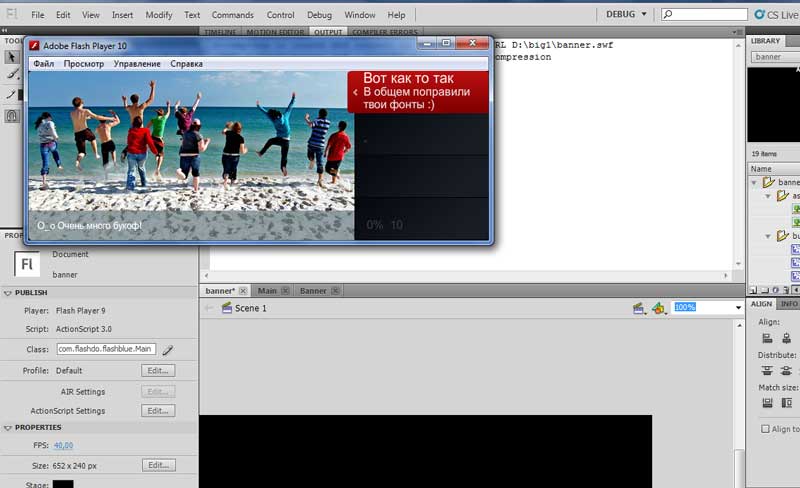Open the Window menu

point(360,15)
